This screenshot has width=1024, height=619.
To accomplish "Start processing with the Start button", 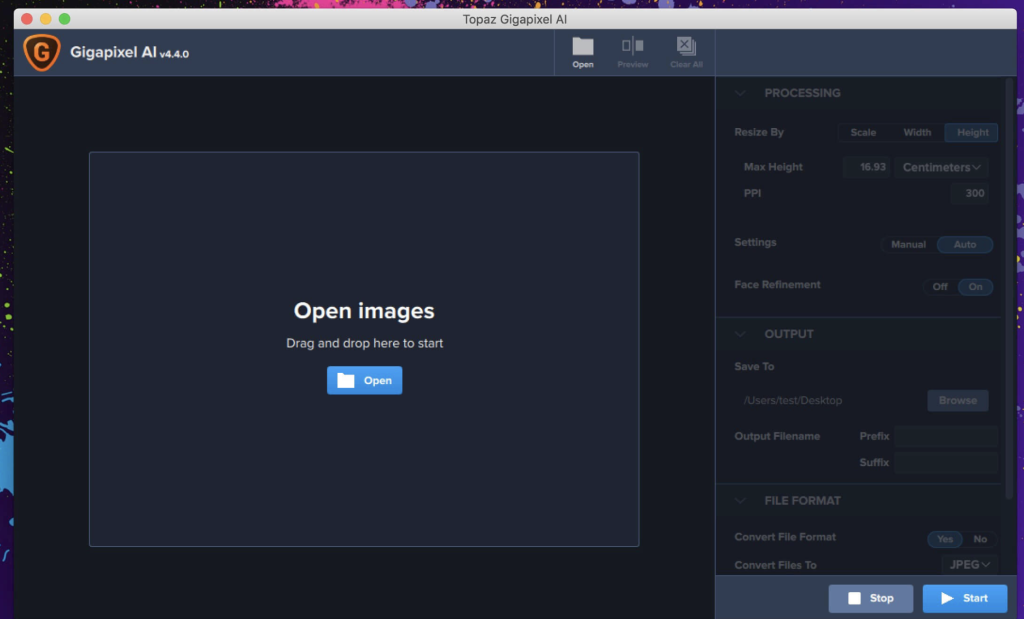I will [964, 598].
